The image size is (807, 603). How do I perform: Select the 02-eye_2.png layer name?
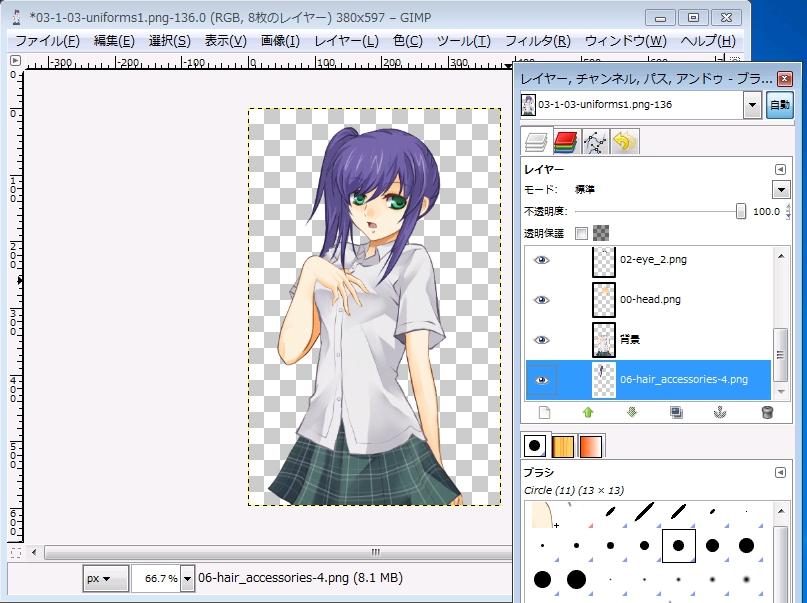click(x=653, y=259)
